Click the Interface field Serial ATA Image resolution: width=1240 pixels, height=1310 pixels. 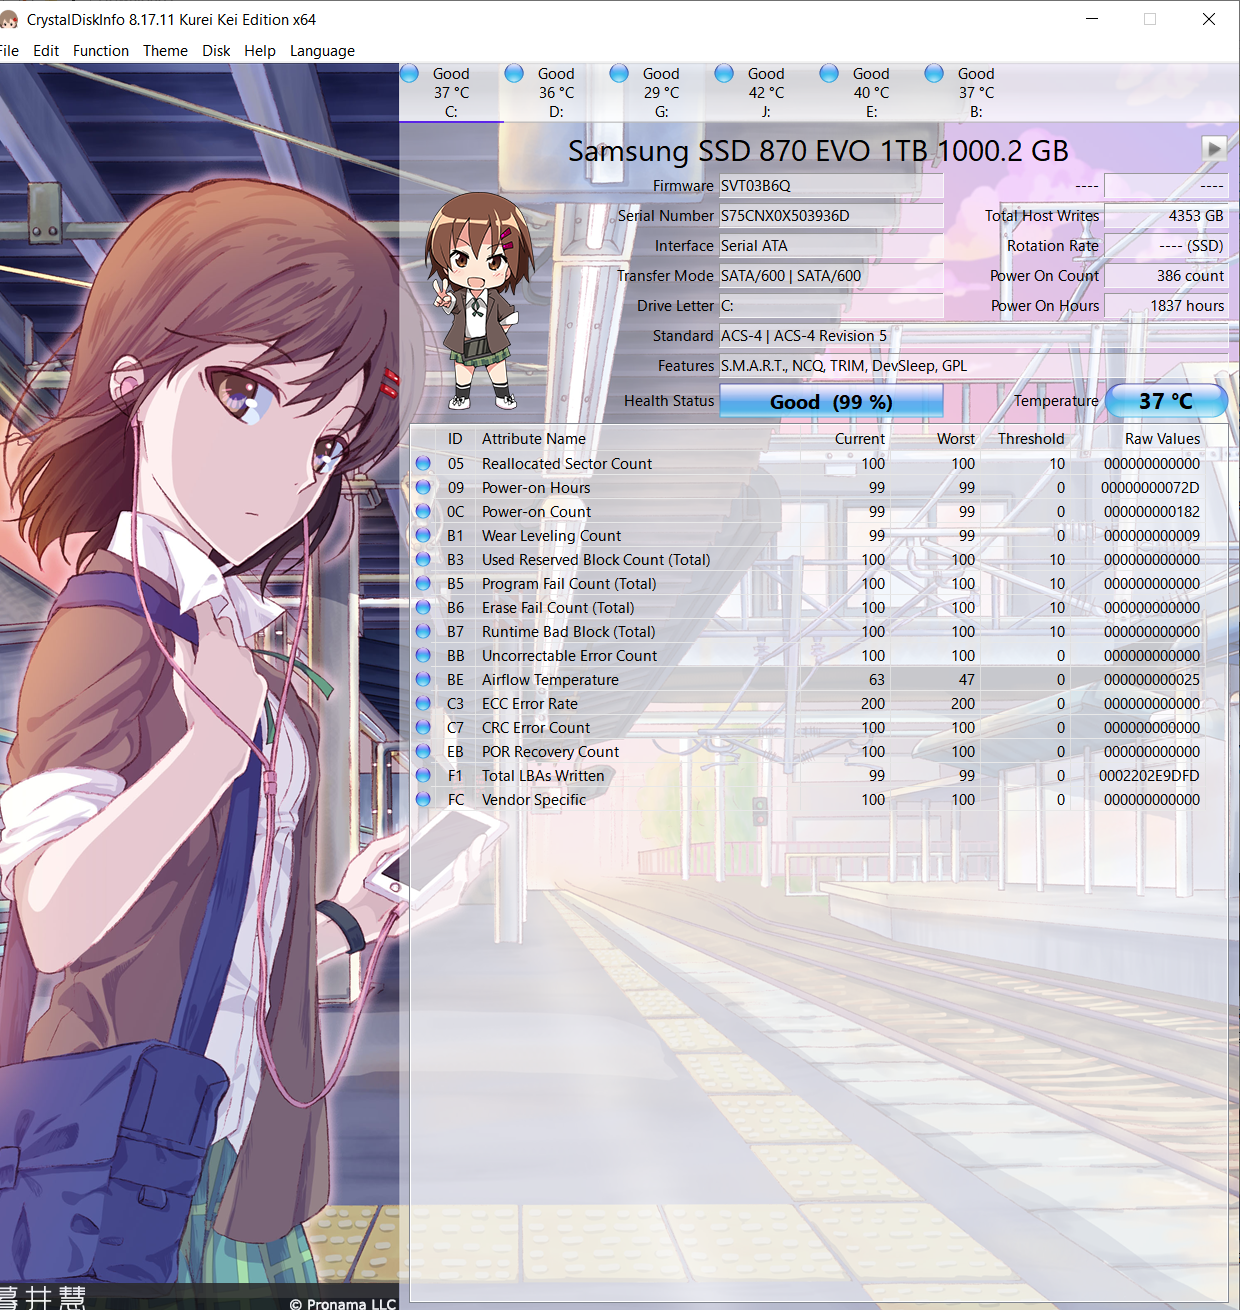(x=831, y=246)
